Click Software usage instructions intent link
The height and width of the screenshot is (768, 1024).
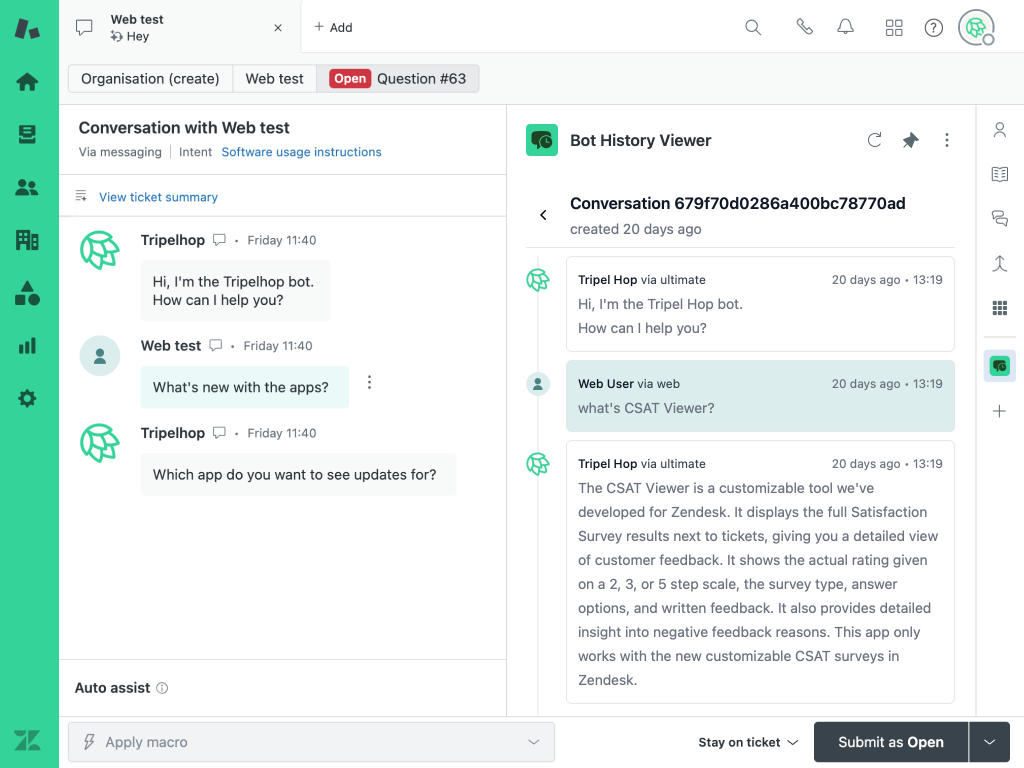tap(301, 152)
